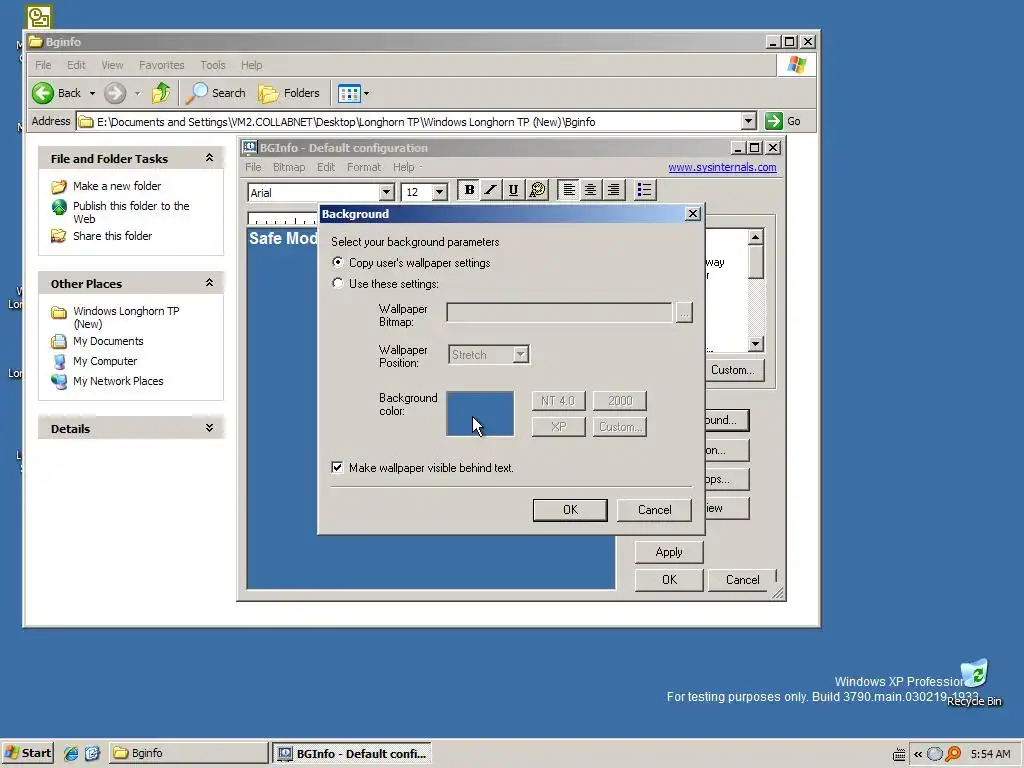Click the Forward arrow in Explorer

click(115, 93)
